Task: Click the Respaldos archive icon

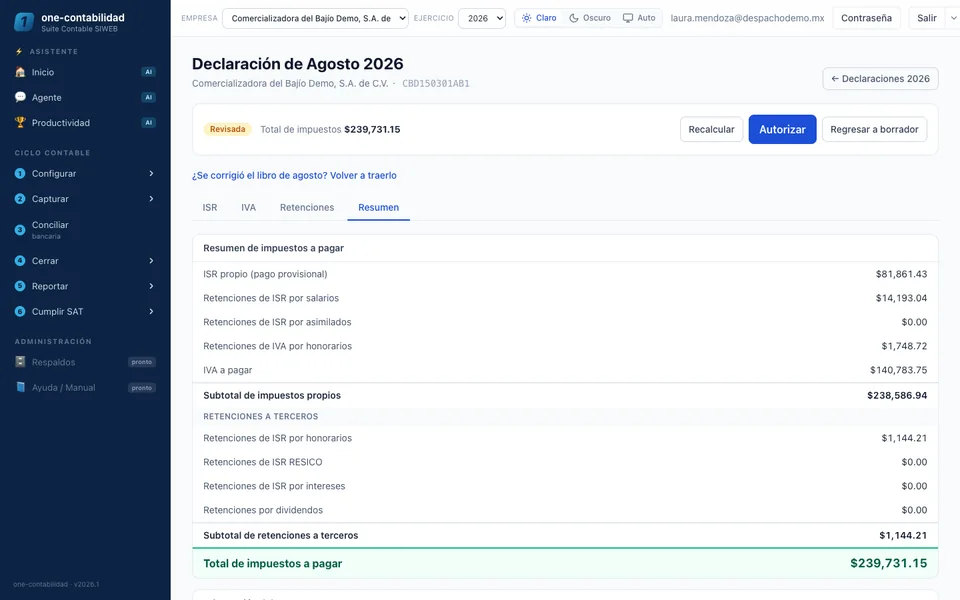Action: point(20,362)
